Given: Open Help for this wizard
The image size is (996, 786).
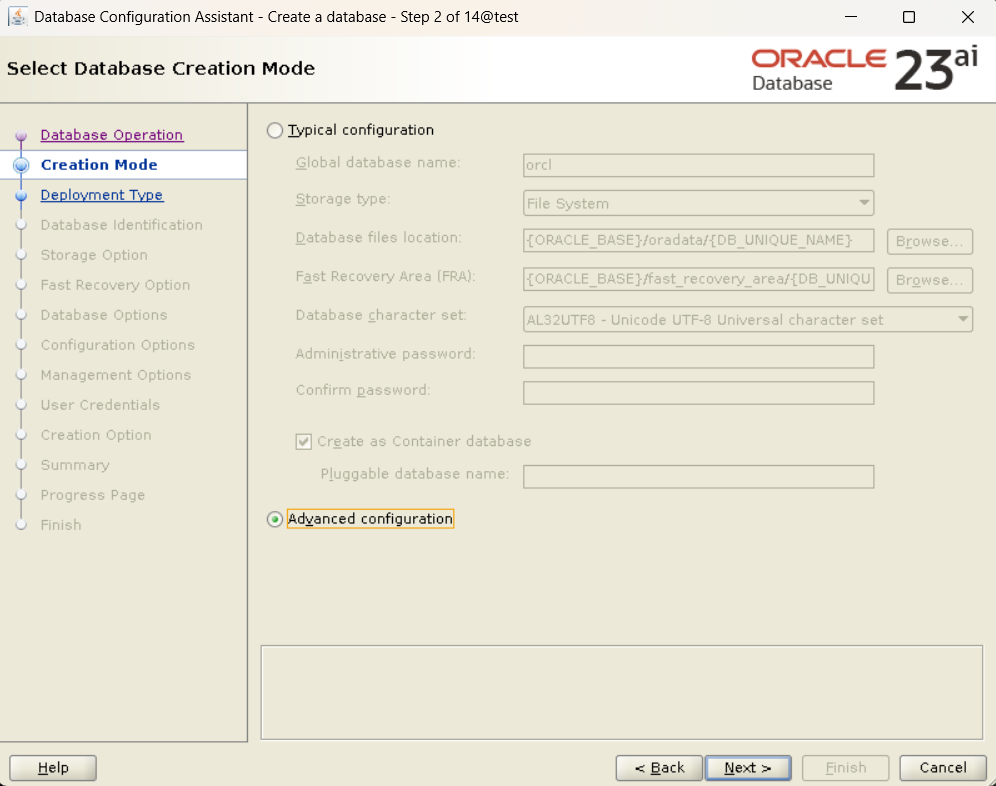Looking at the screenshot, I should pos(53,768).
